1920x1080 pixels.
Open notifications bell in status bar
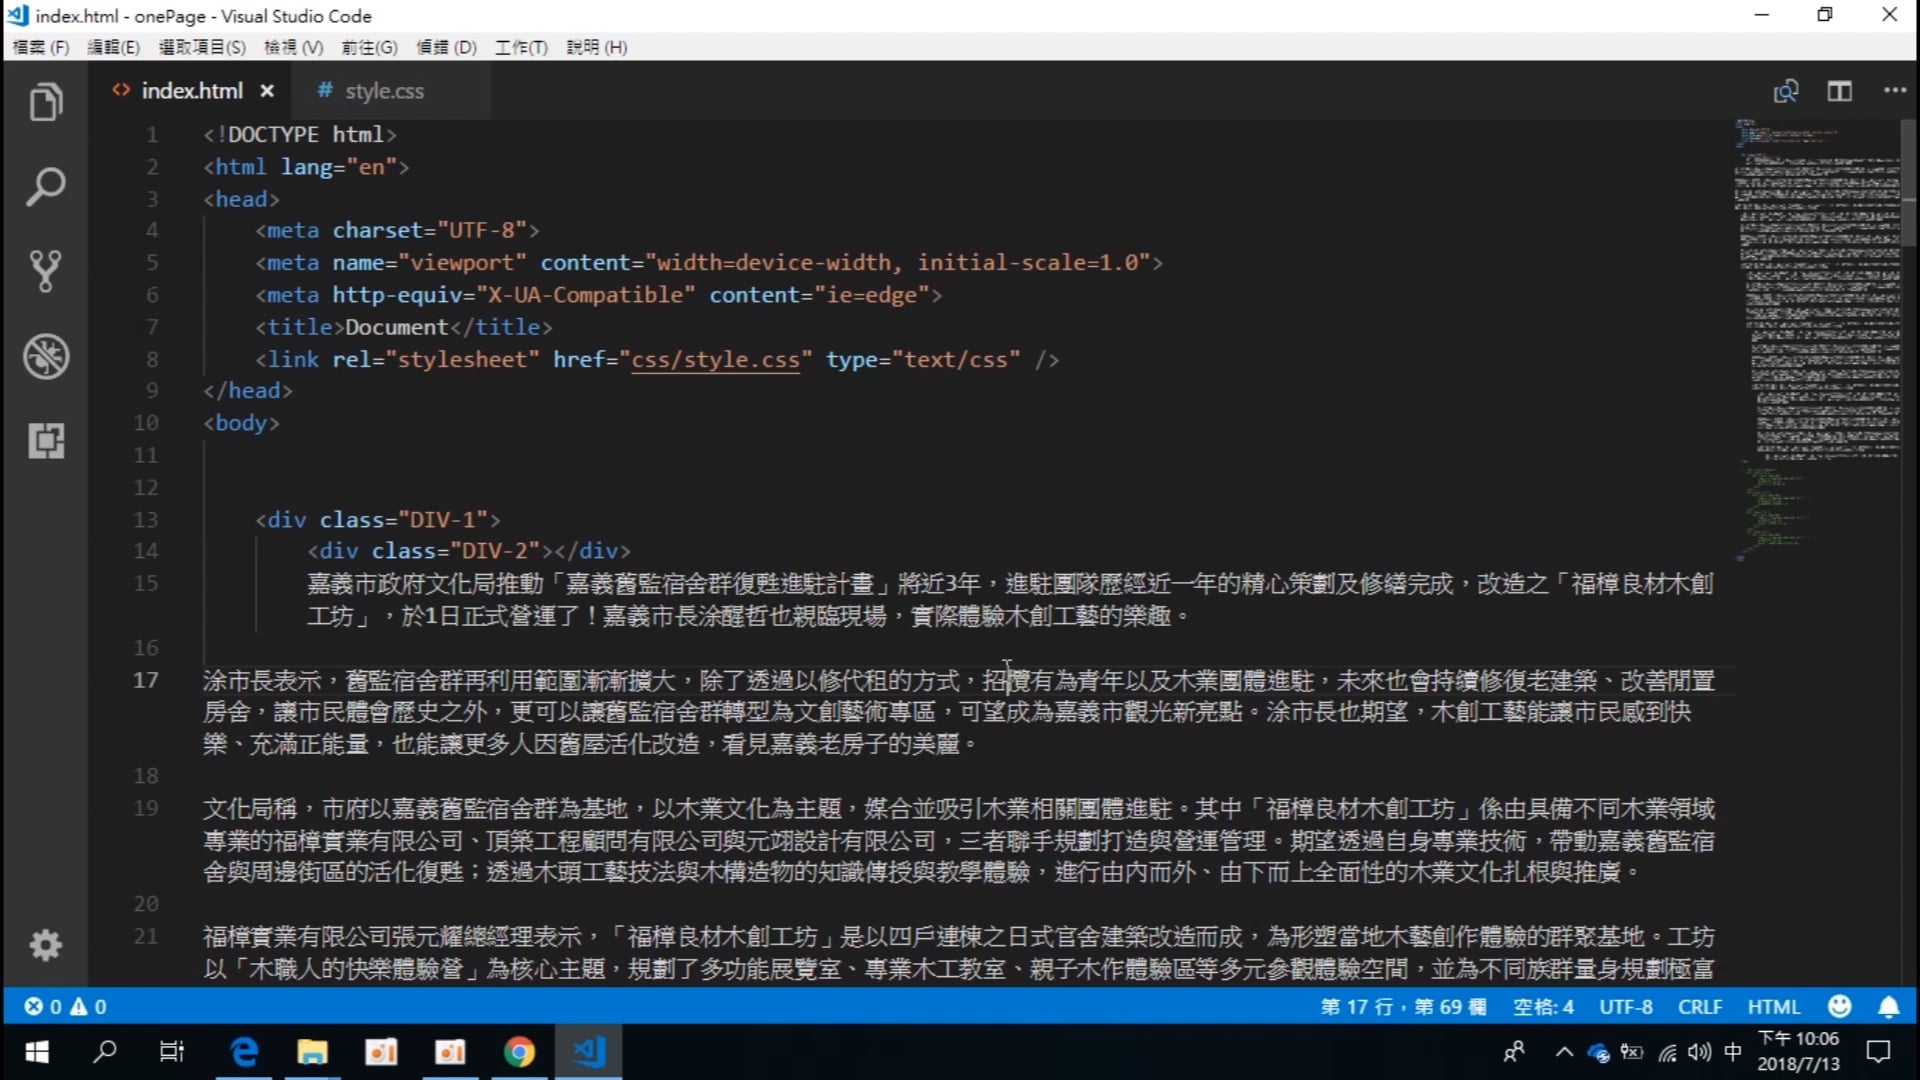point(1888,1007)
